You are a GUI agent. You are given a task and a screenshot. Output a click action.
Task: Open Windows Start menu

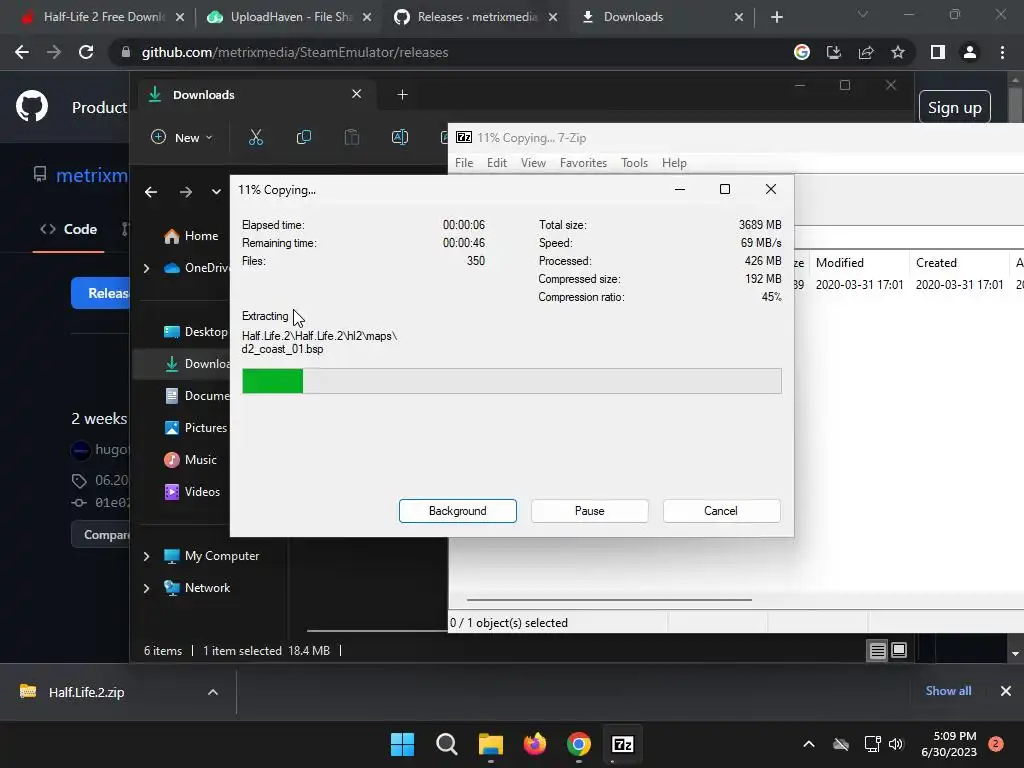pyautogui.click(x=402, y=744)
